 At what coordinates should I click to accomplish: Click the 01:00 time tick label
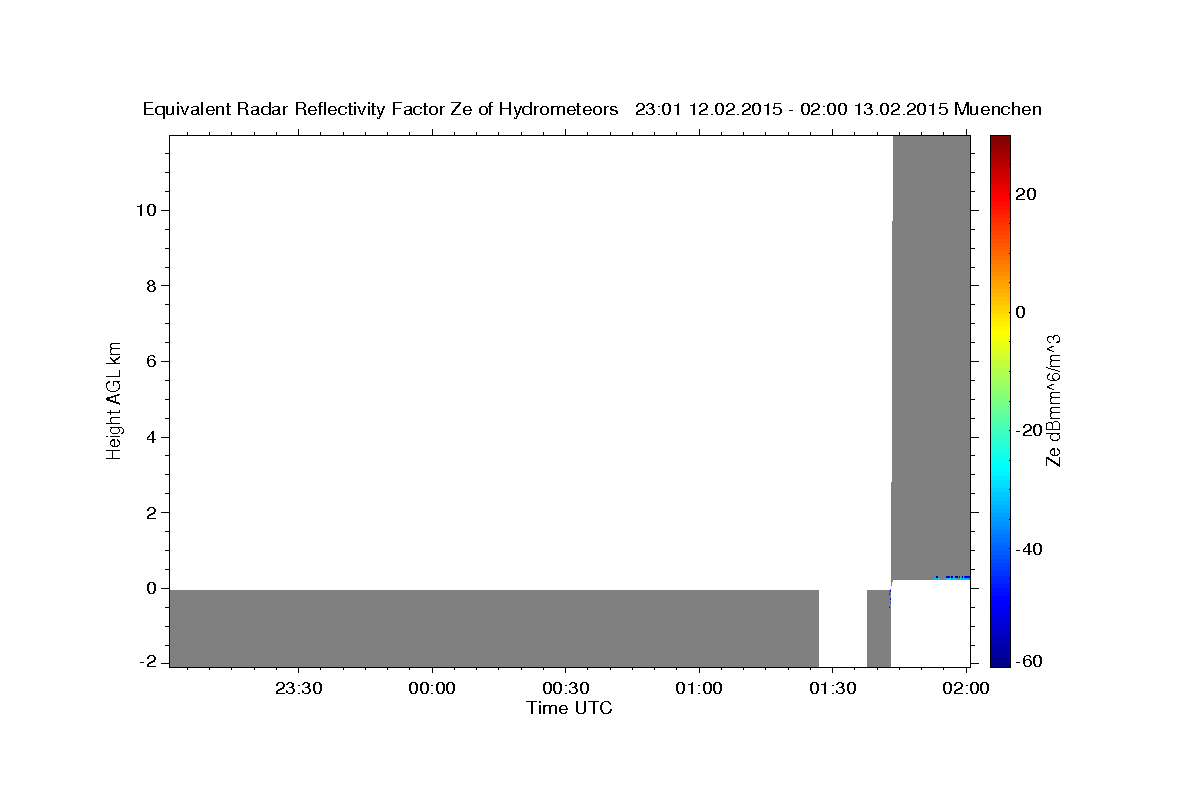pos(699,688)
